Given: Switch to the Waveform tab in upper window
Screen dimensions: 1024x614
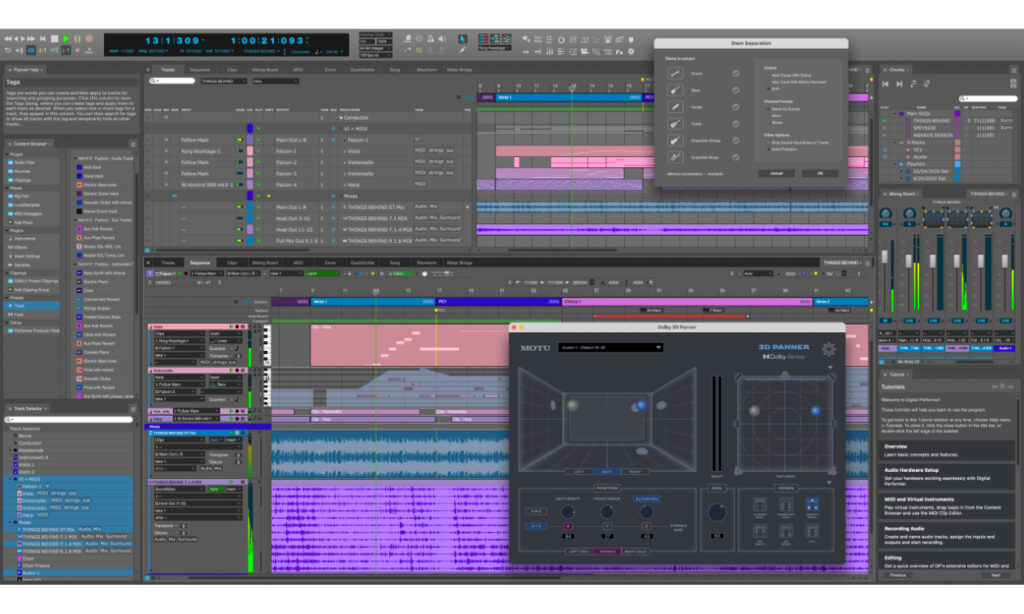Looking at the screenshot, I should pyautogui.click(x=426, y=70).
